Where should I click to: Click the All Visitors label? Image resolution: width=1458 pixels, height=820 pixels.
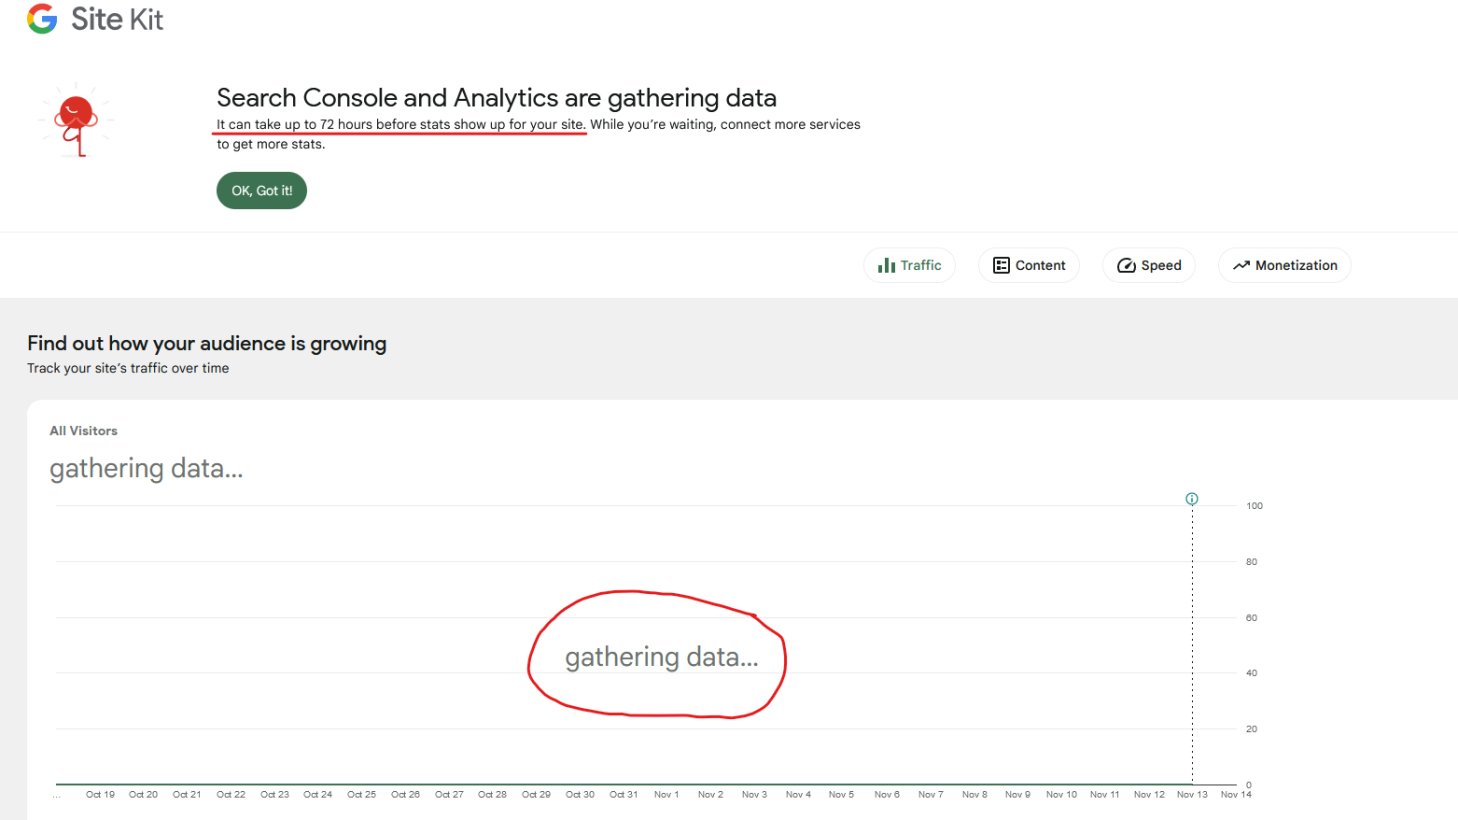pos(84,431)
